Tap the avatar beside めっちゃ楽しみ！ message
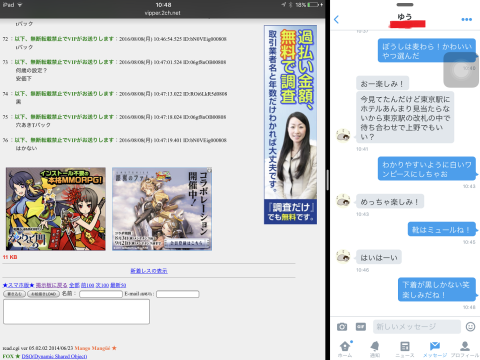Image resolution: width=480 pixels, height=360 pixels. [343, 201]
